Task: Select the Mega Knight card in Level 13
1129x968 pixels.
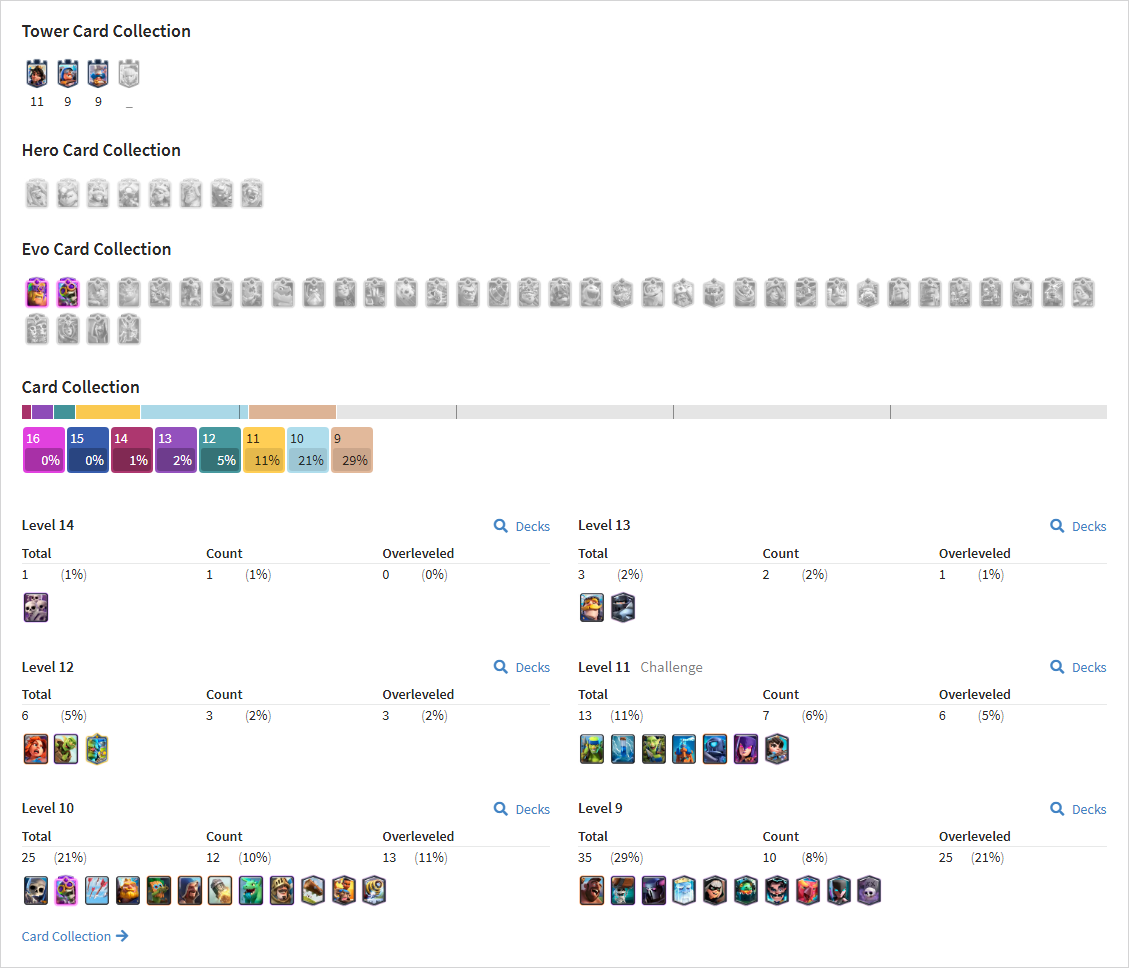Action: point(623,607)
